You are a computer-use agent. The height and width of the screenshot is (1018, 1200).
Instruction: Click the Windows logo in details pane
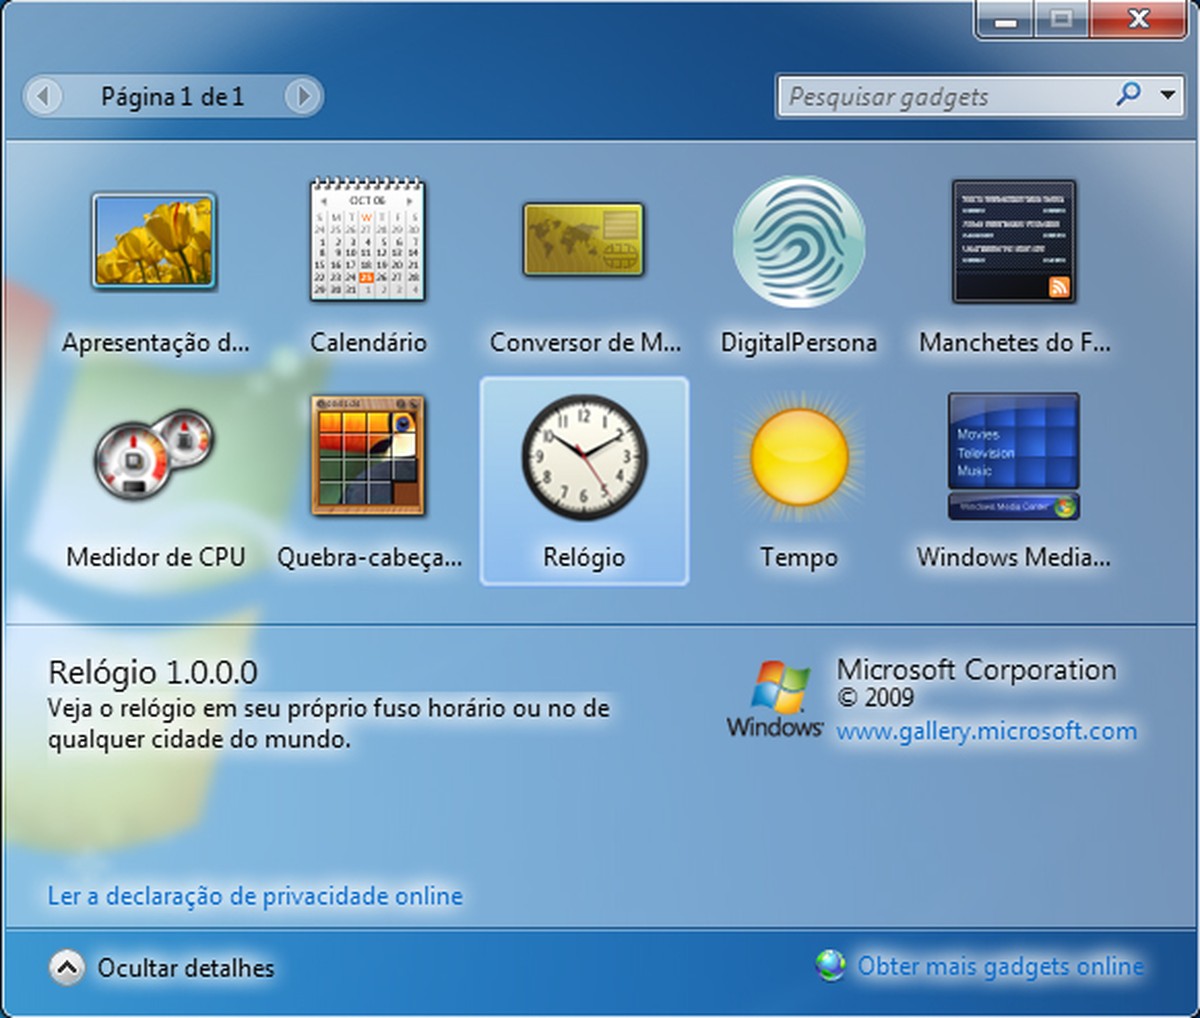coord(775,698)
